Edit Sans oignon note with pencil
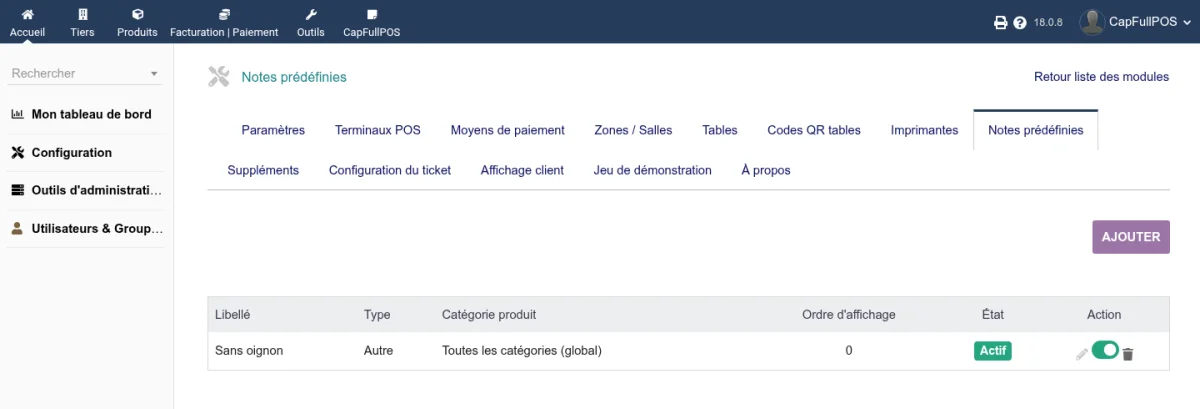1200x409 pixels. [1081, 354]
